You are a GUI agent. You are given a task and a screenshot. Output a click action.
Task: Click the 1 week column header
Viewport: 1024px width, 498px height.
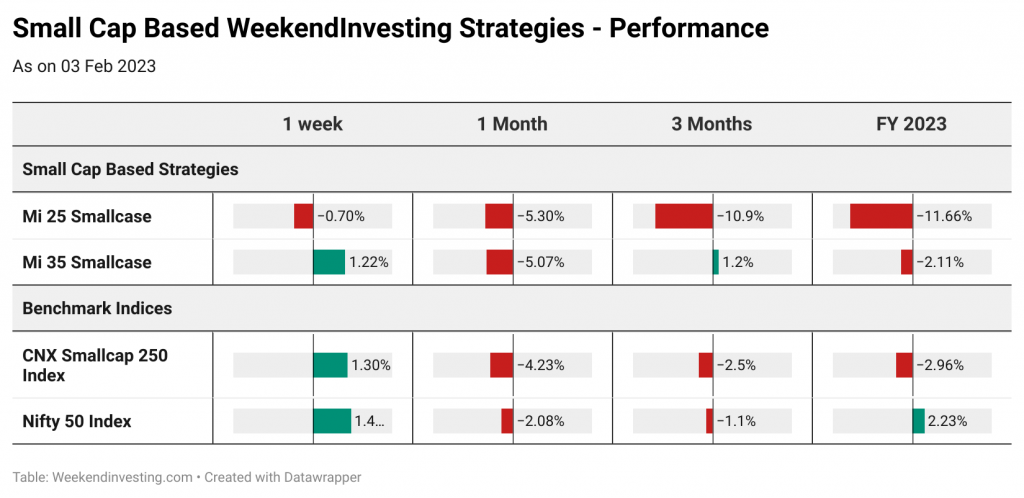(312, 124)
